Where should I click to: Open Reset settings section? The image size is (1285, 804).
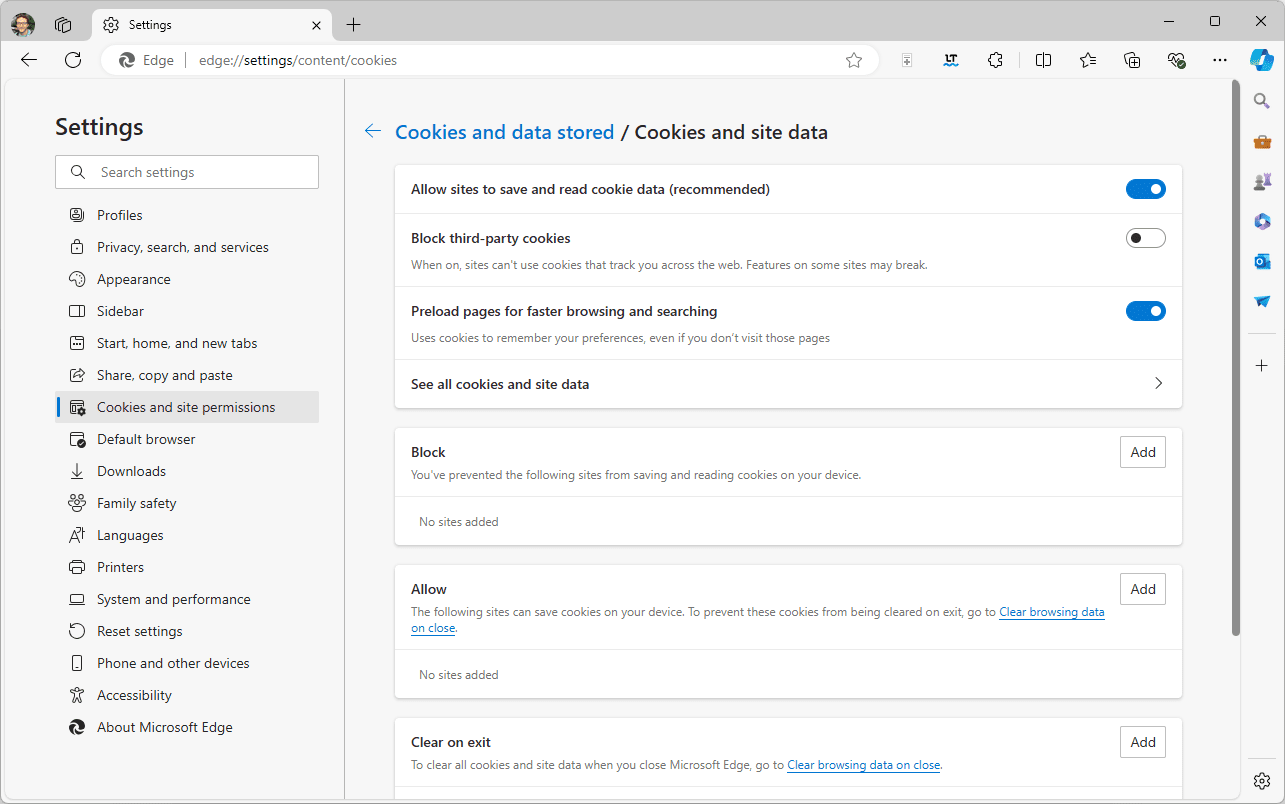coord(187,631)
